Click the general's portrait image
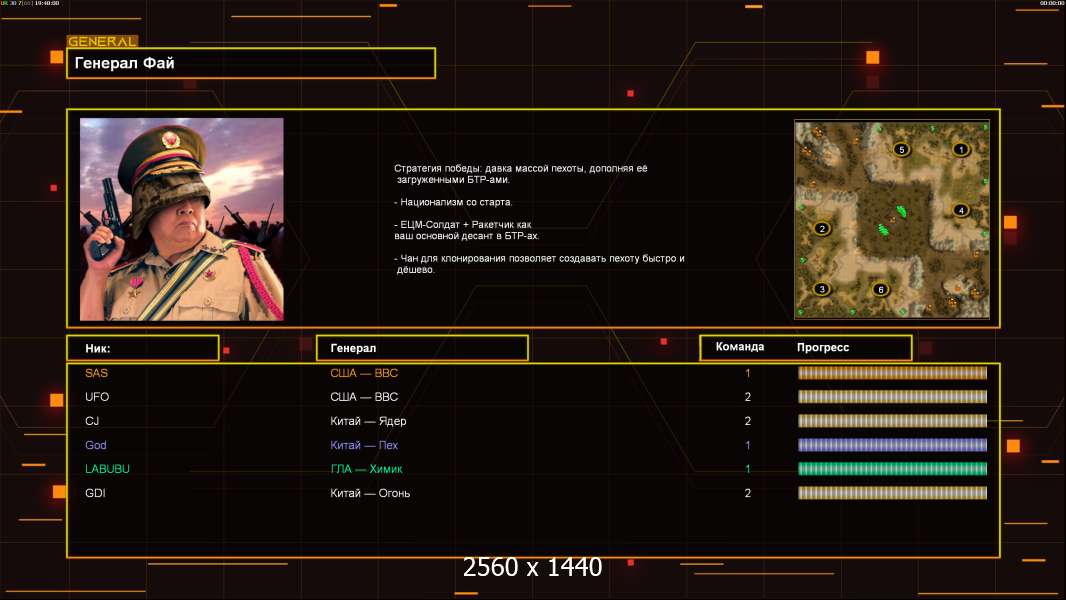This screenshot has width=1066, height=600. (182, 219)
